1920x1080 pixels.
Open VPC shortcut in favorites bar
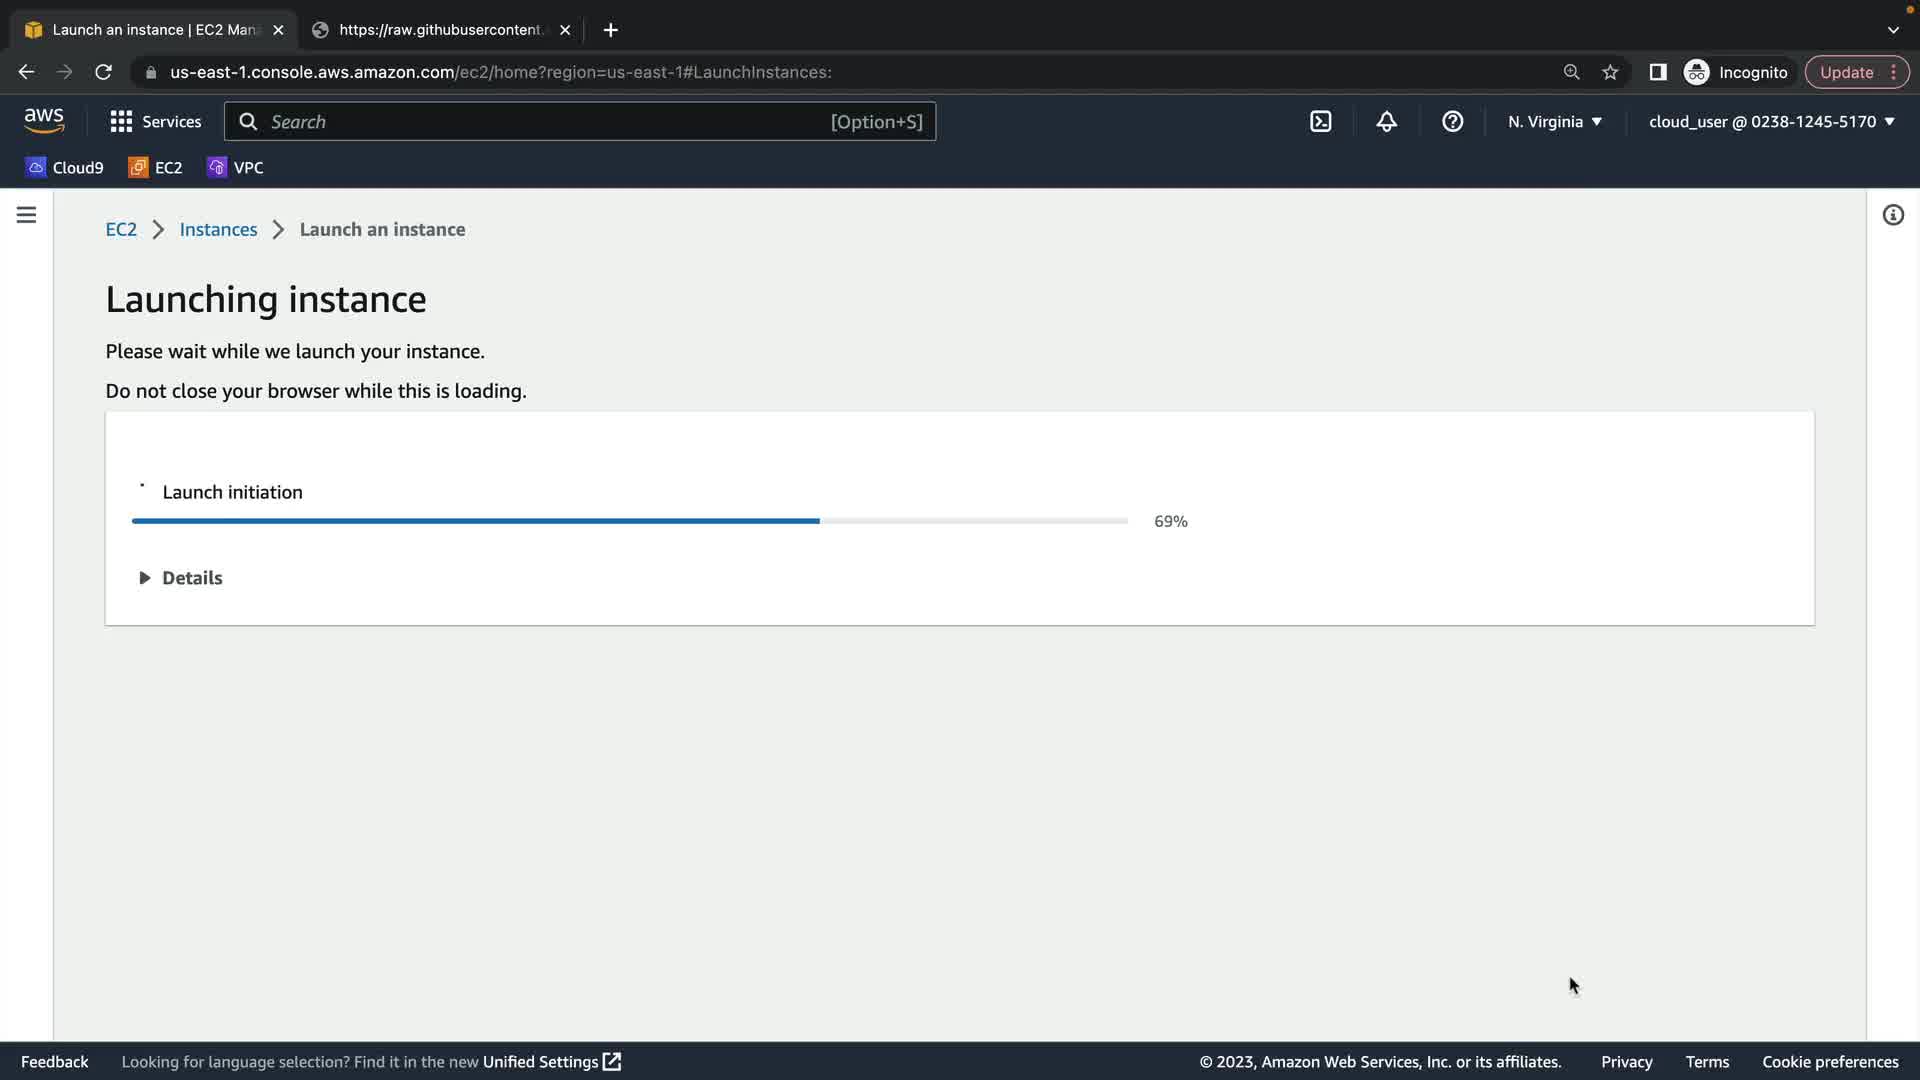pyautogui.click(x=236, y=168)
